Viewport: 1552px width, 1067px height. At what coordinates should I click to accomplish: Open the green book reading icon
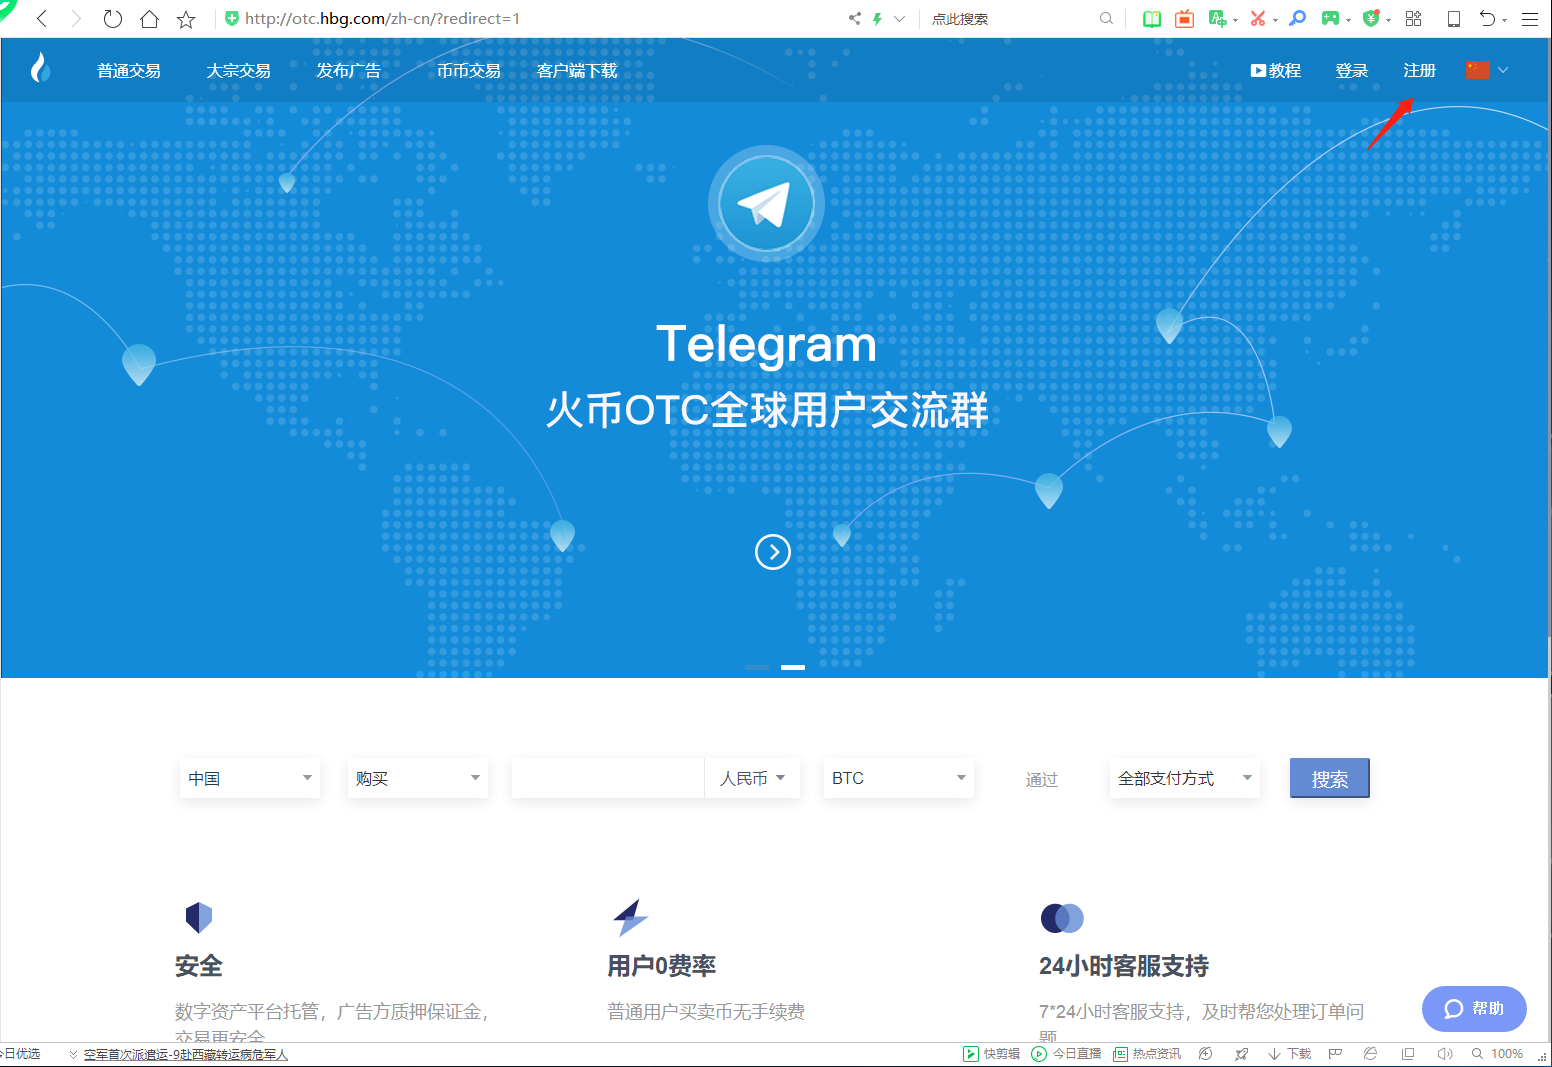pos(1152,18)
